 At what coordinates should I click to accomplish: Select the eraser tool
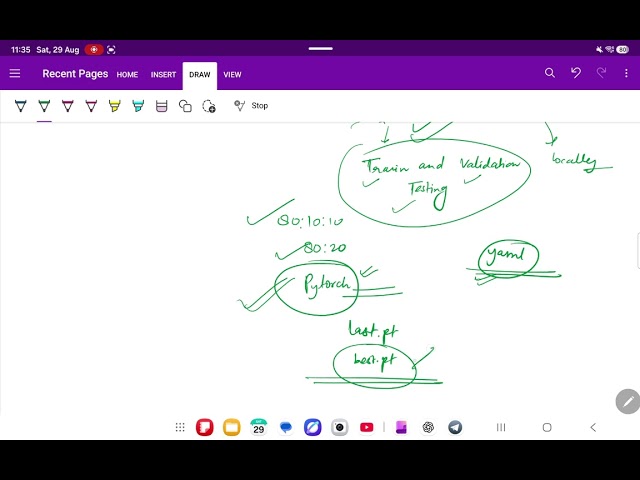[162, 106]
